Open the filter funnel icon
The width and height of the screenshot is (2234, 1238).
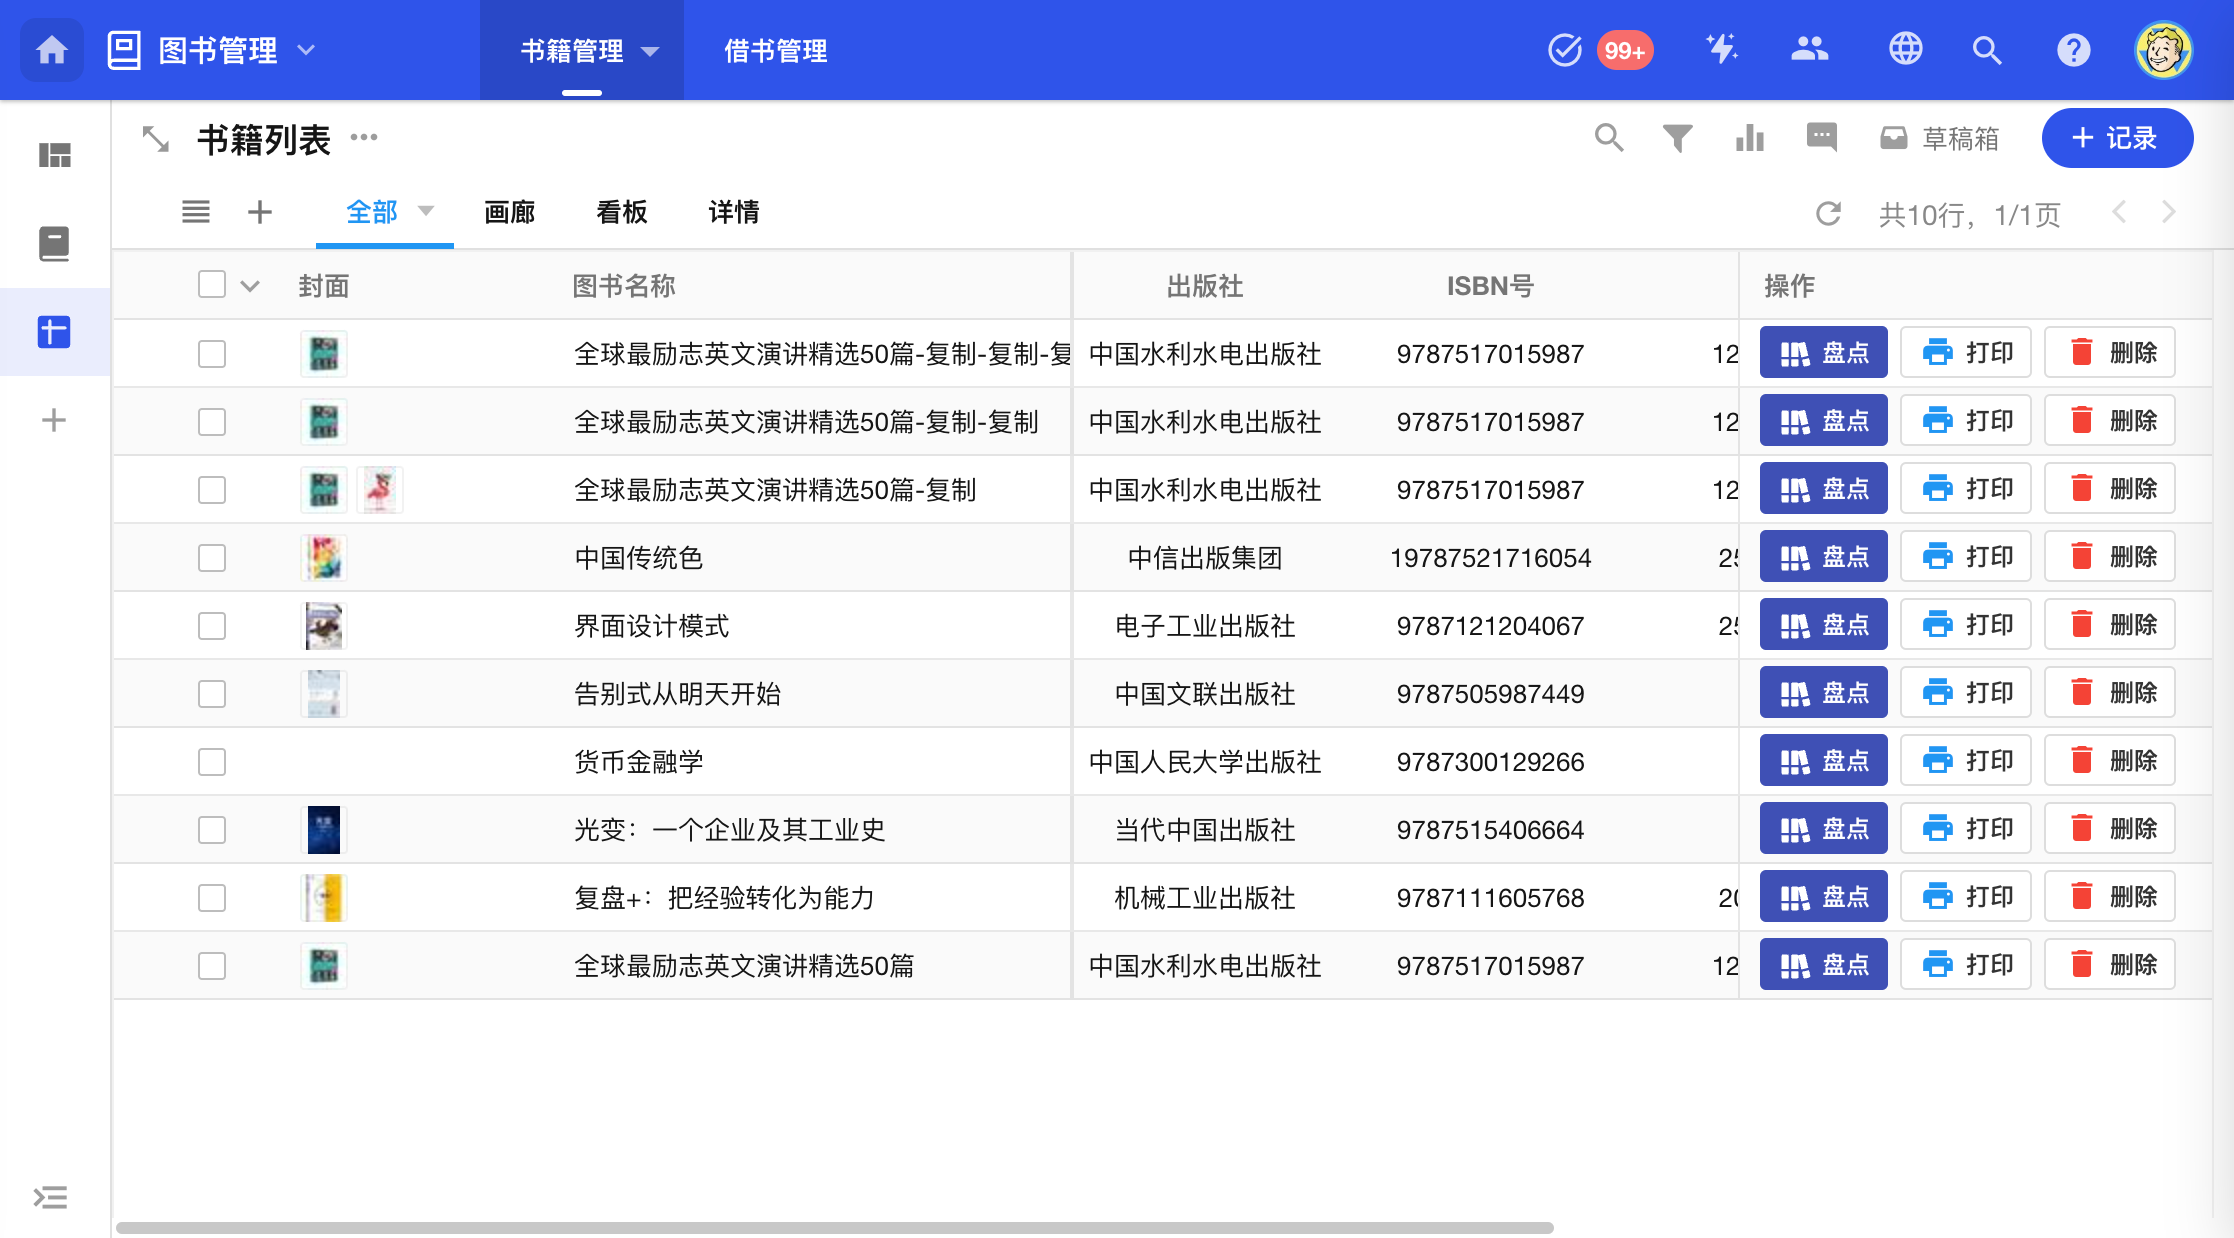(x=1677, y=138)
